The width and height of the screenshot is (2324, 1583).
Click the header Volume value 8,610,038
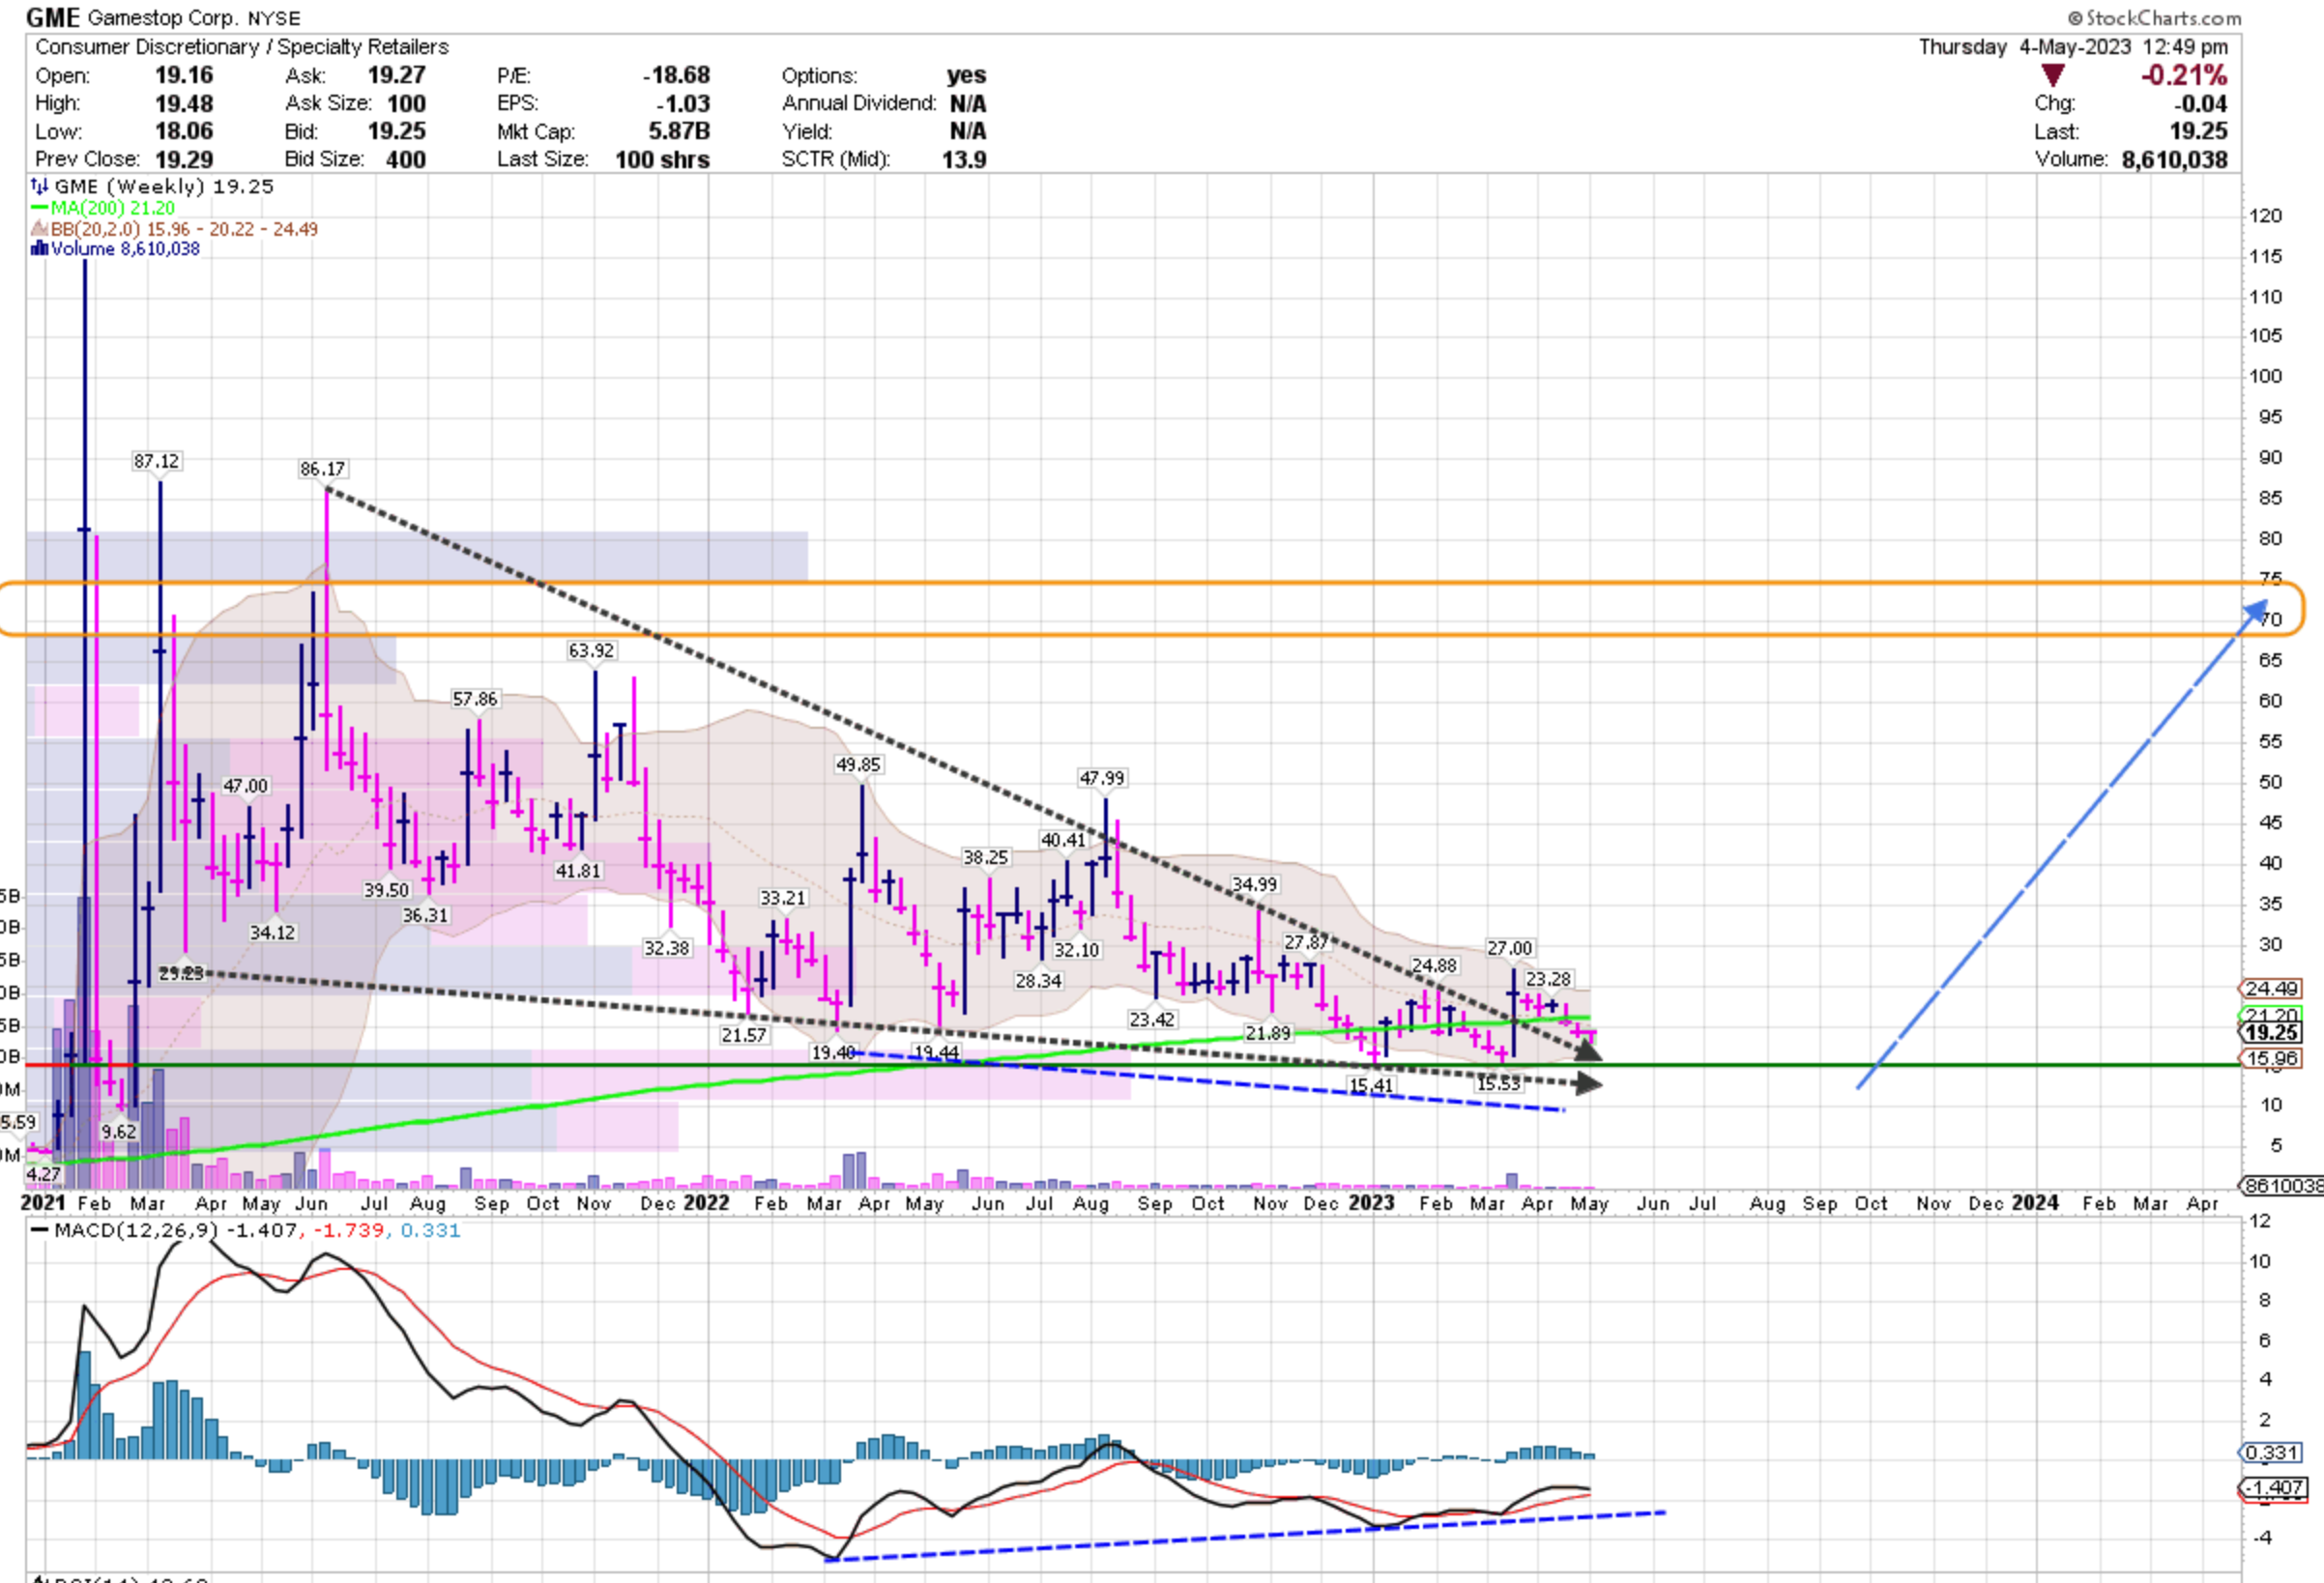point(2175,159)
